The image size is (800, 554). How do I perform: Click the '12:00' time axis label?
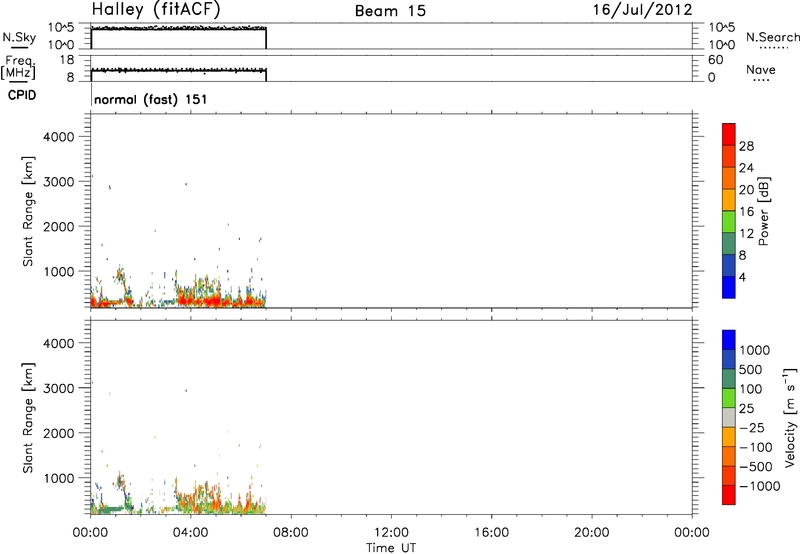391,533
